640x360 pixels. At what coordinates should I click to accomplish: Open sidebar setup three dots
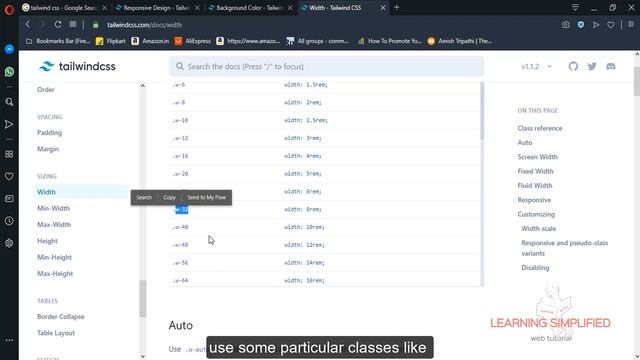(x=9, y=340)
